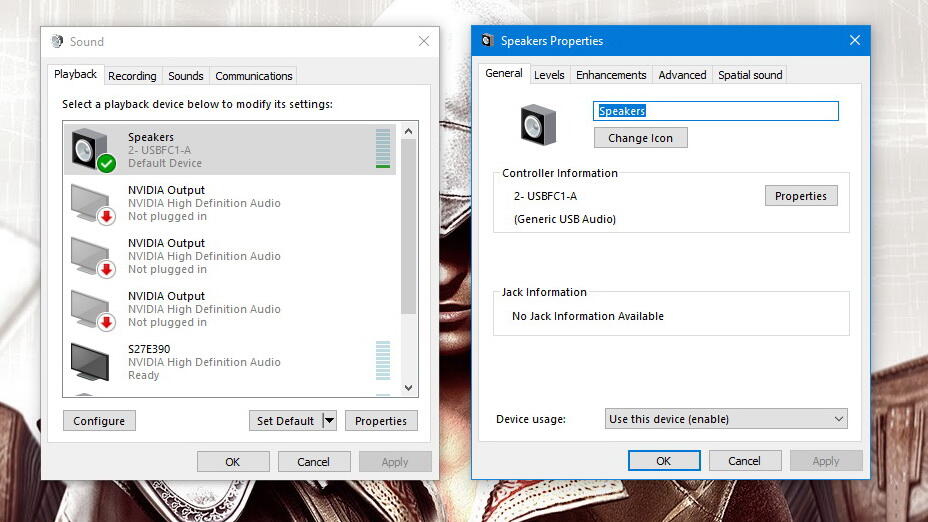The height and width of the screenshot is (522, 928).
Task: Click Cancel in the Sound window
Action: click(313, 462)
